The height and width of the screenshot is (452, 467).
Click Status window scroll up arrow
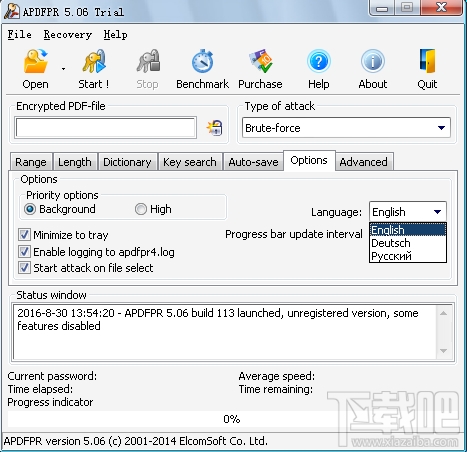click(443, 313)
